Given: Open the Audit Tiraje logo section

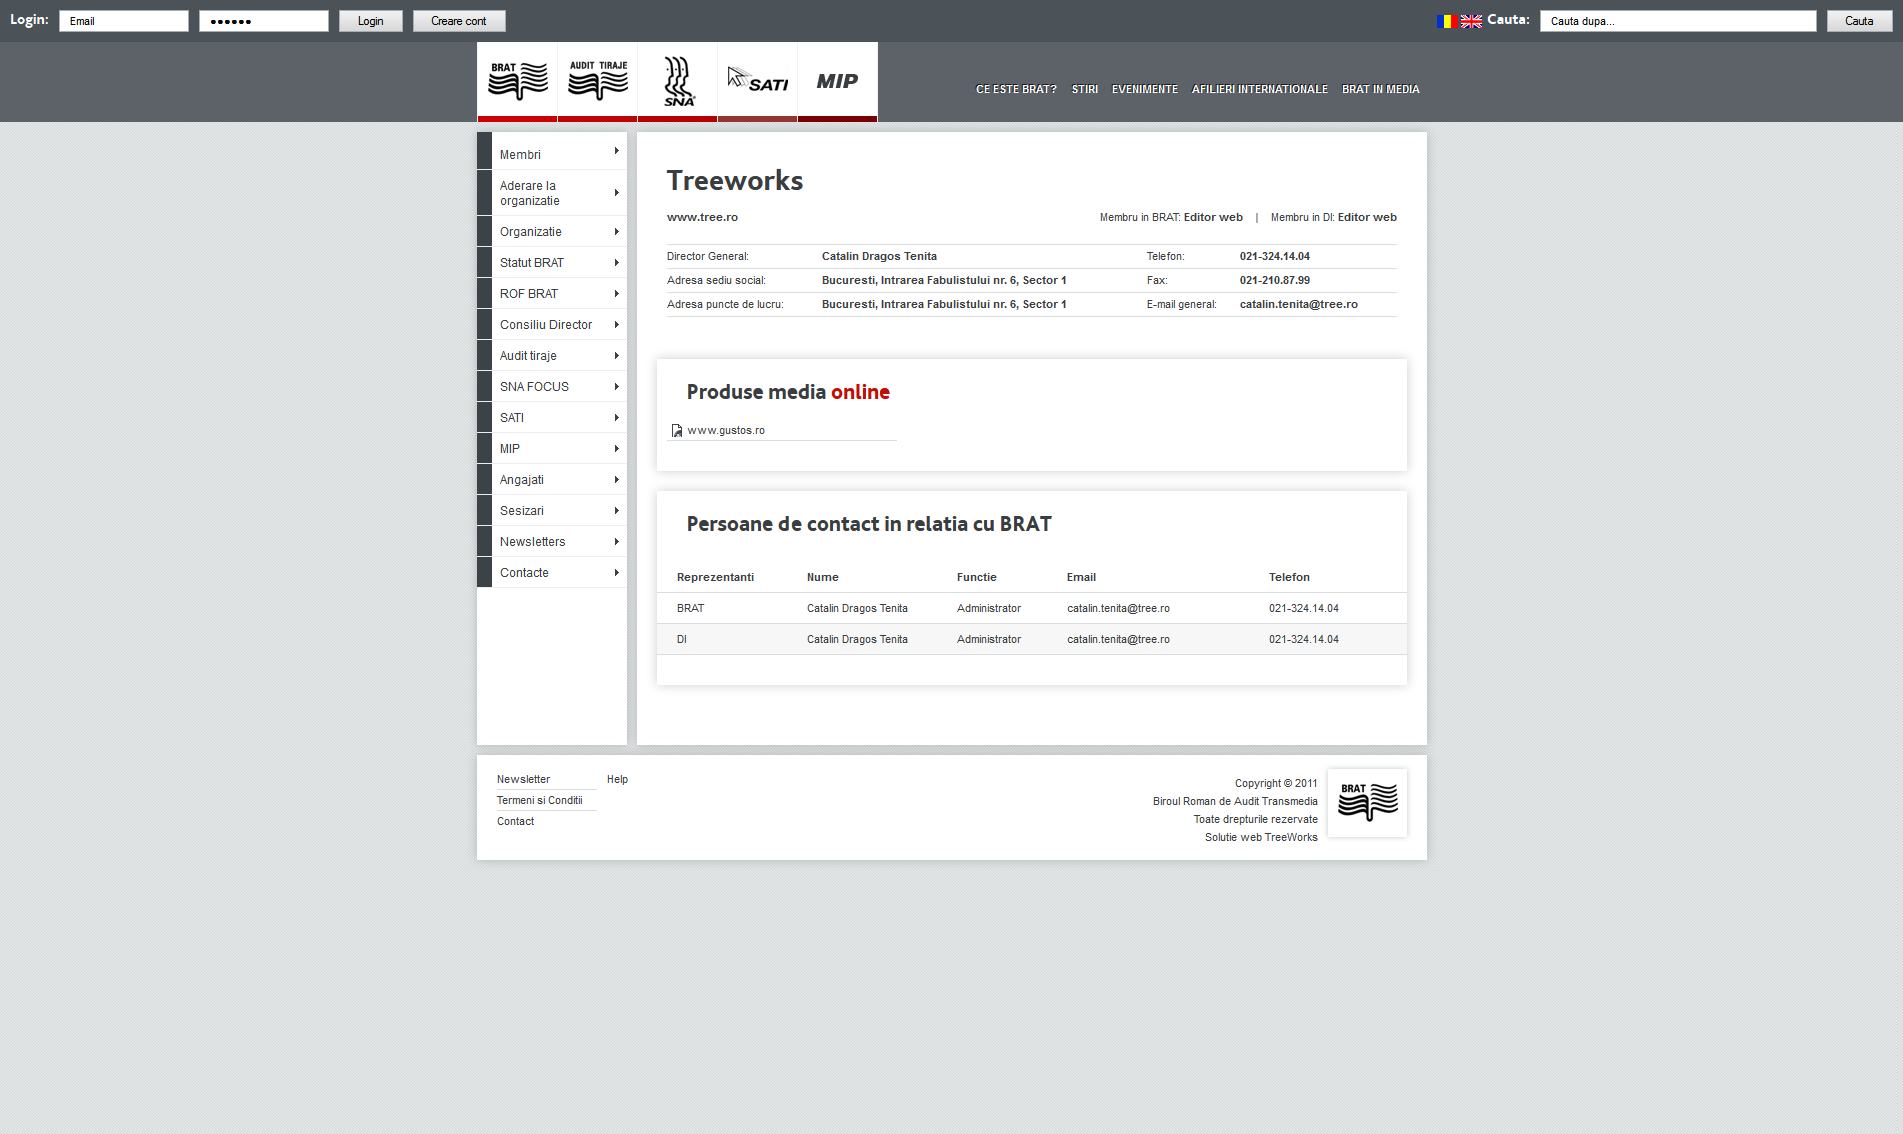Looking at the screenshot, I should 597,81.
